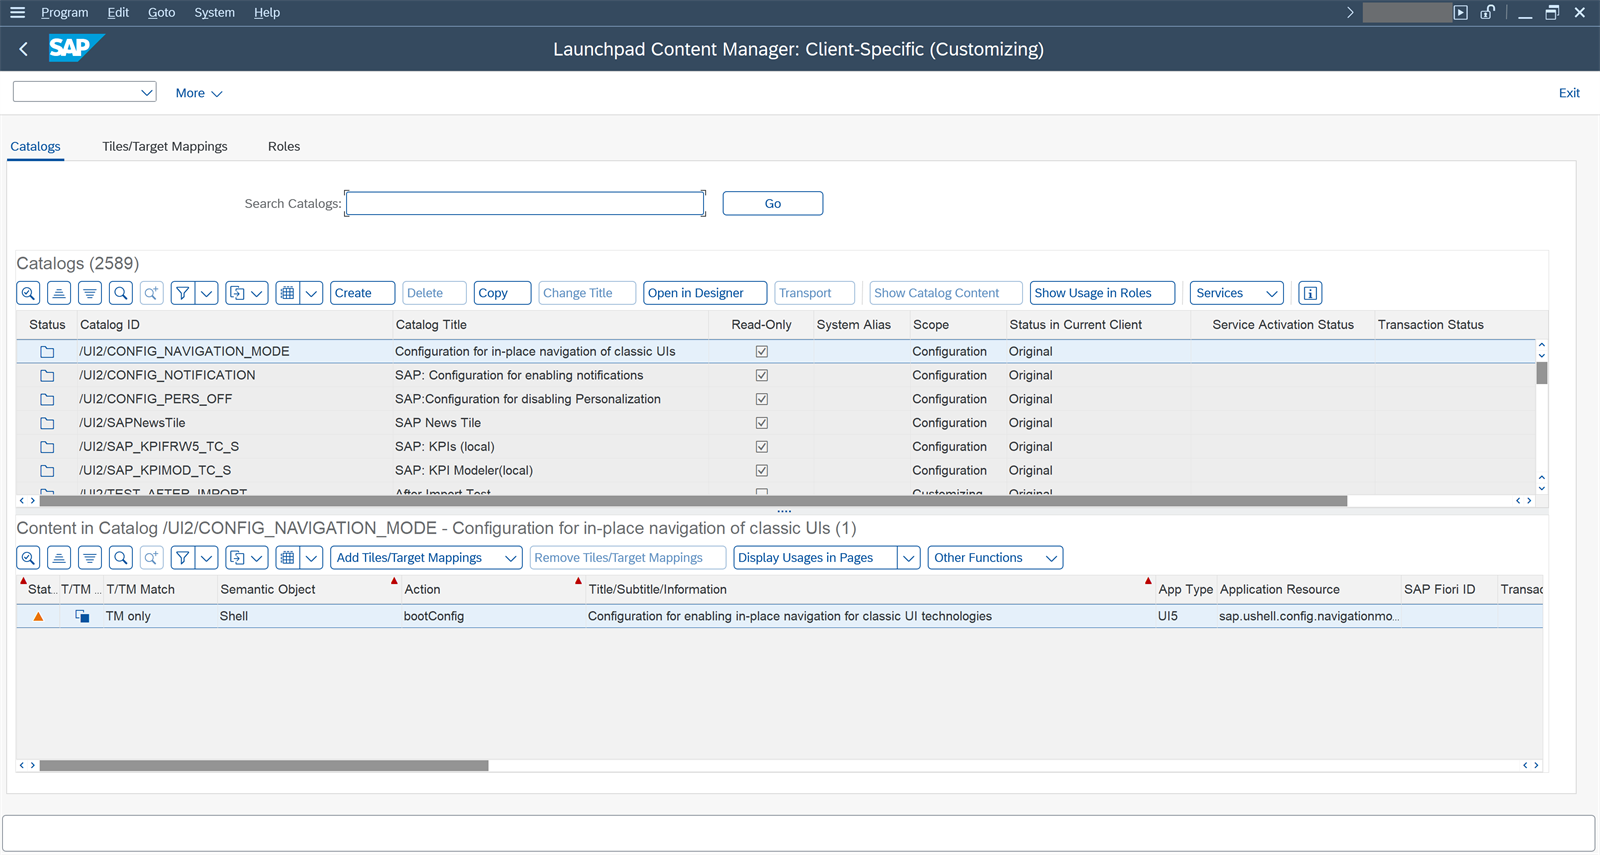Click the Set Filter icon in Catalogs toolbar
Image resolution: width=1600 pixels, height=855 pixels.
coord(183,293)
